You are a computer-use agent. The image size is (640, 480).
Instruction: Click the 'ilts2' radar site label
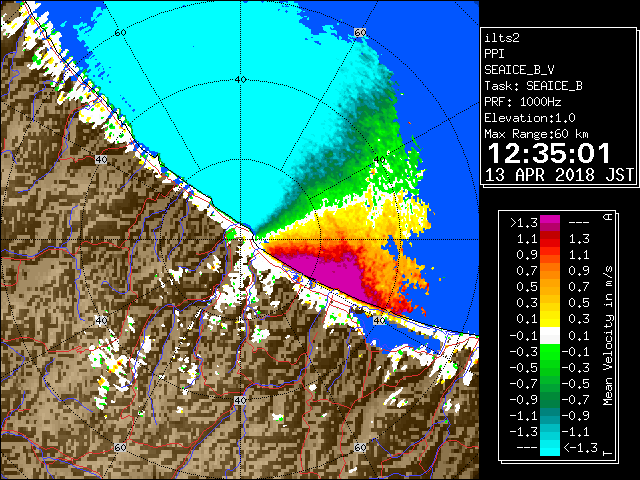502,38
